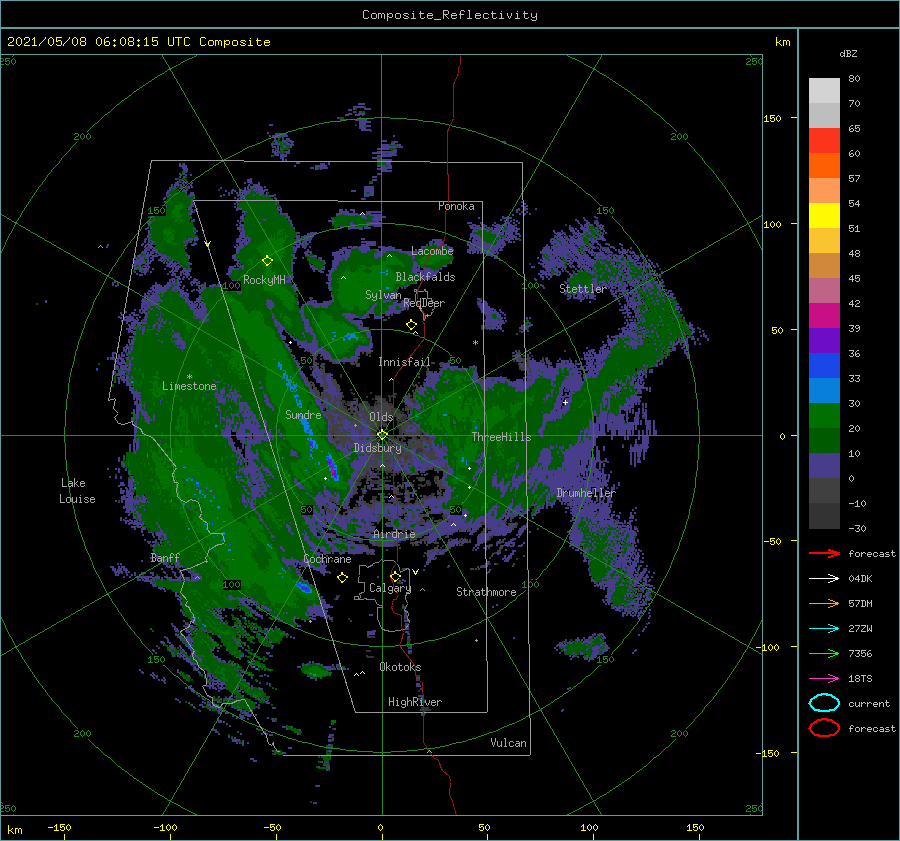
Task: Click the white plus marker east of ThreeHills
Action: 565,402
